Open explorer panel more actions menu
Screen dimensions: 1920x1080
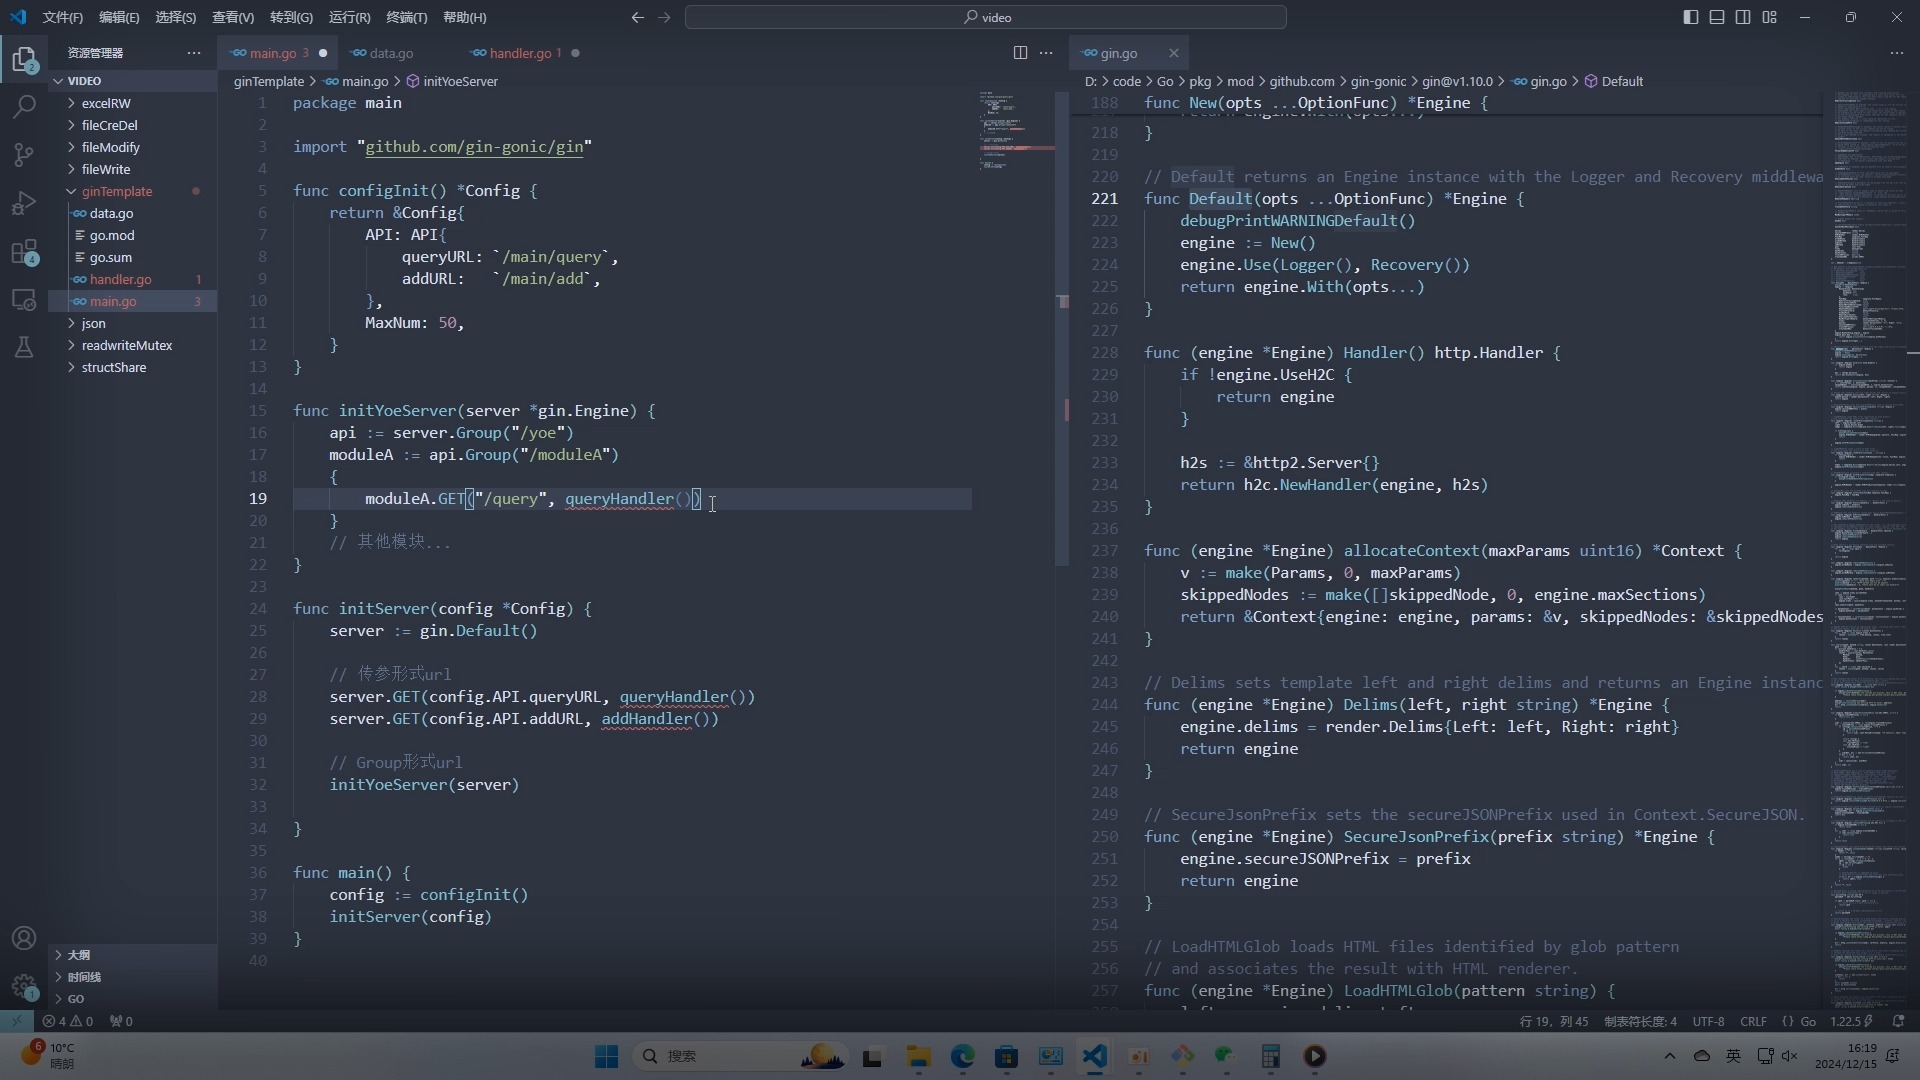(x=194, y=53)
